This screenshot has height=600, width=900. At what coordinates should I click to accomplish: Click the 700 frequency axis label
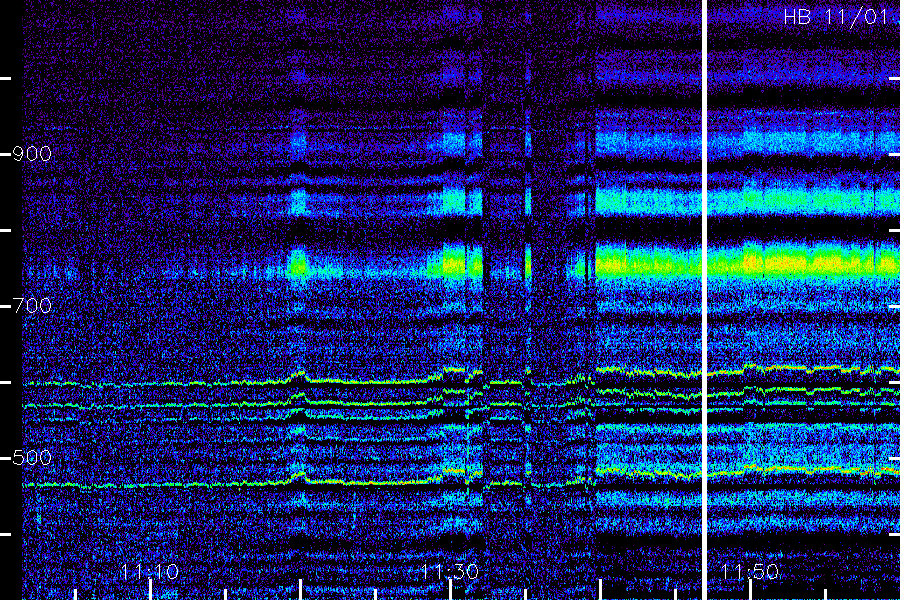click(32, 305)
